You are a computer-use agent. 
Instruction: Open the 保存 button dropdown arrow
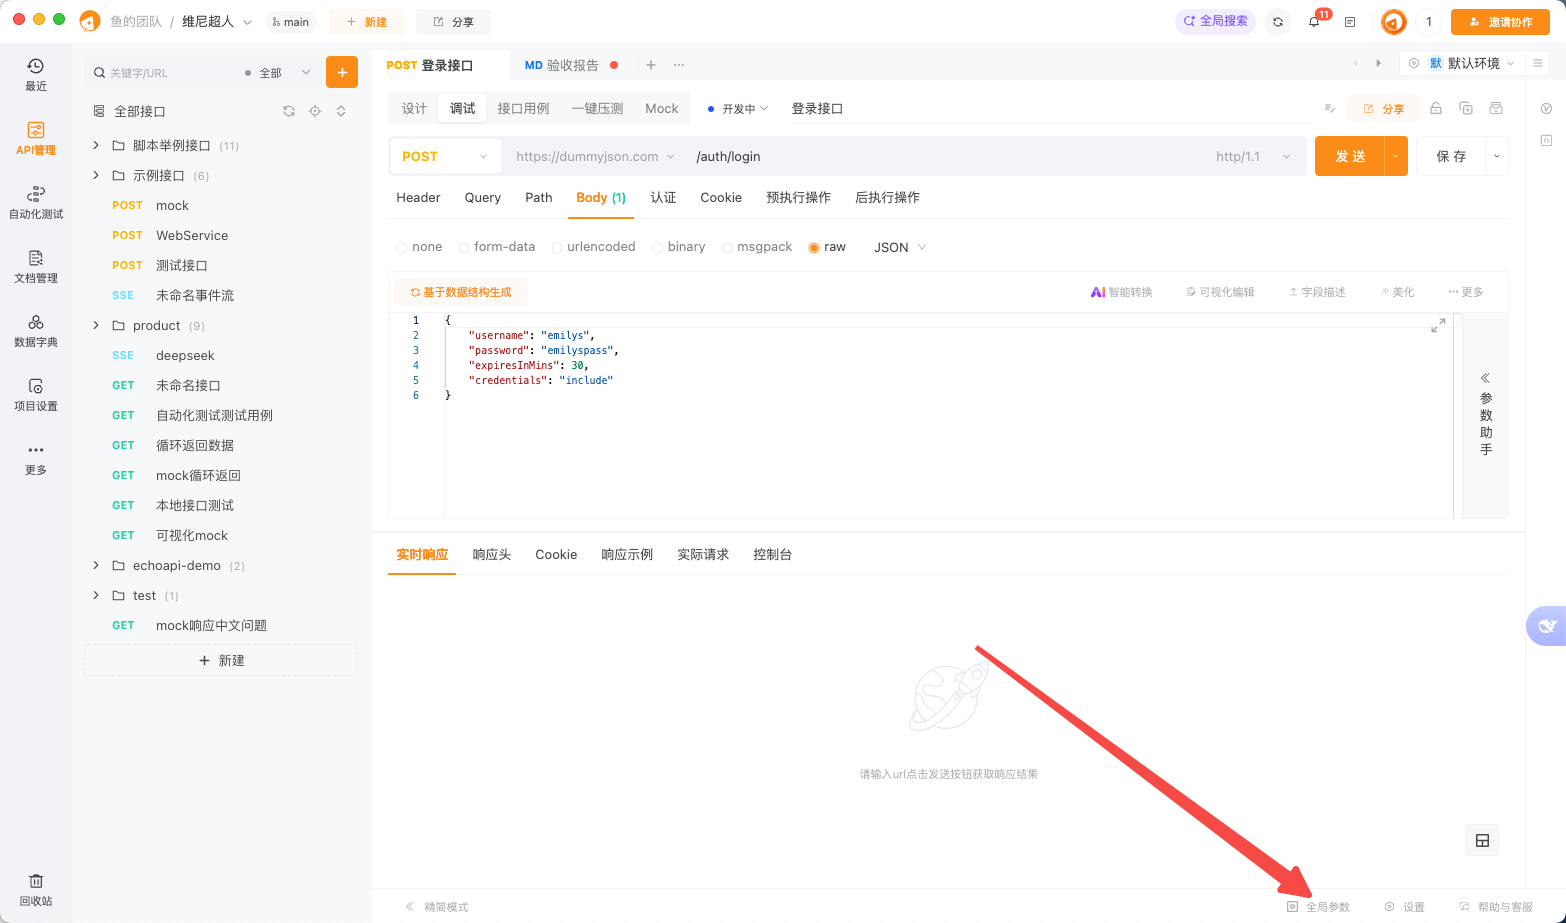1497,156
